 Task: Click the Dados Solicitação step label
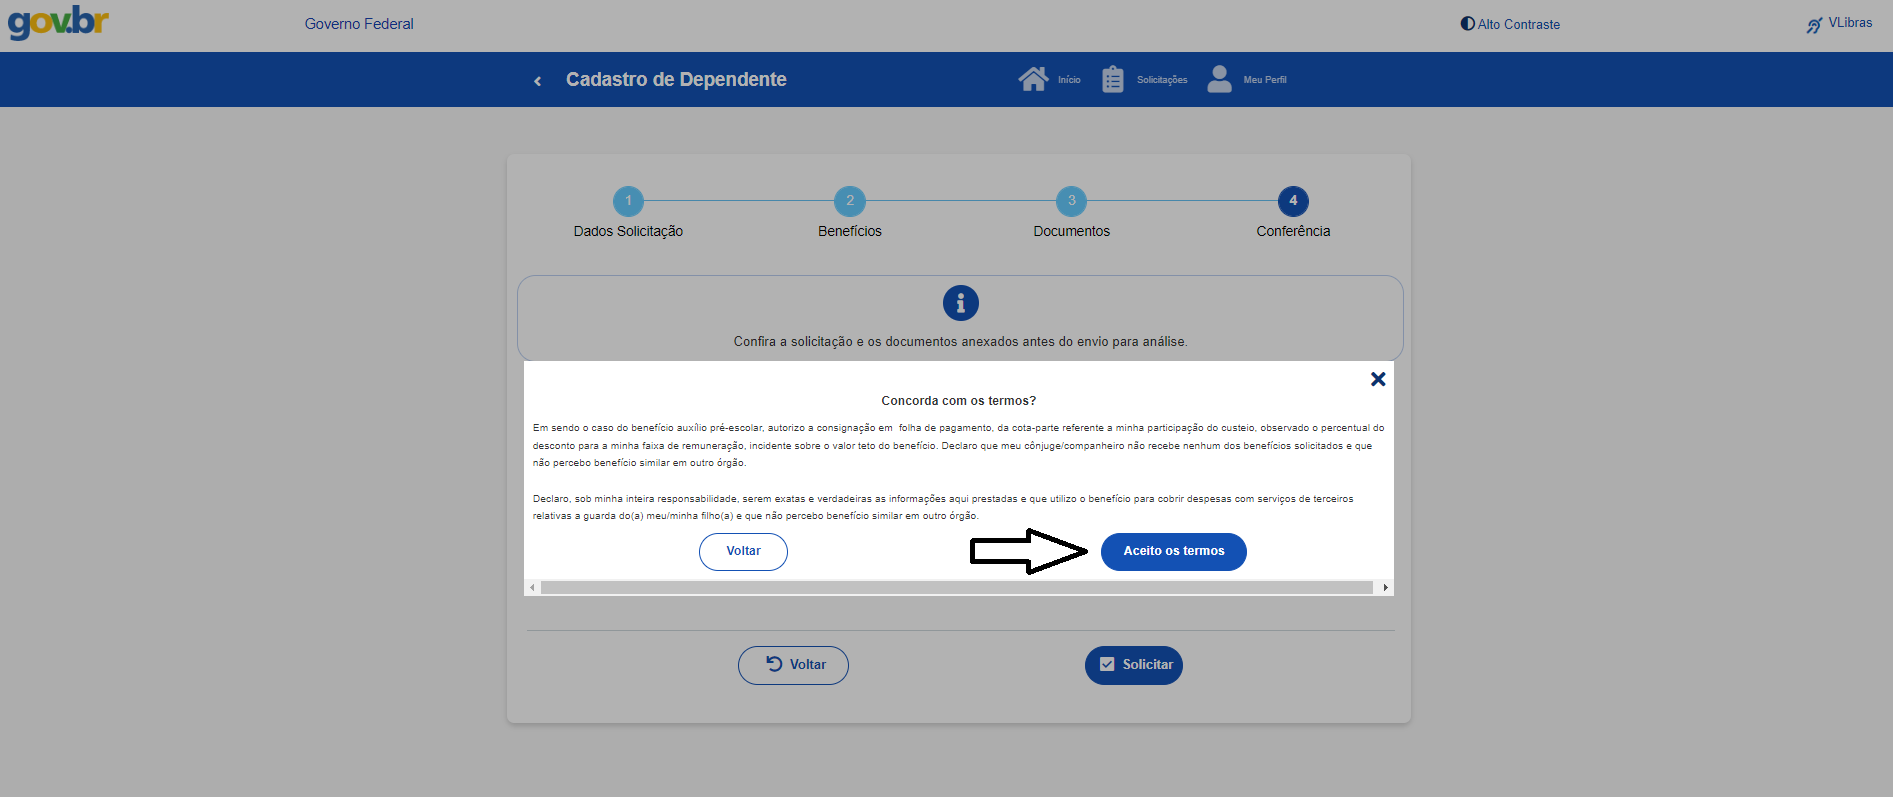pyautogui.click(x=628, y=231)
